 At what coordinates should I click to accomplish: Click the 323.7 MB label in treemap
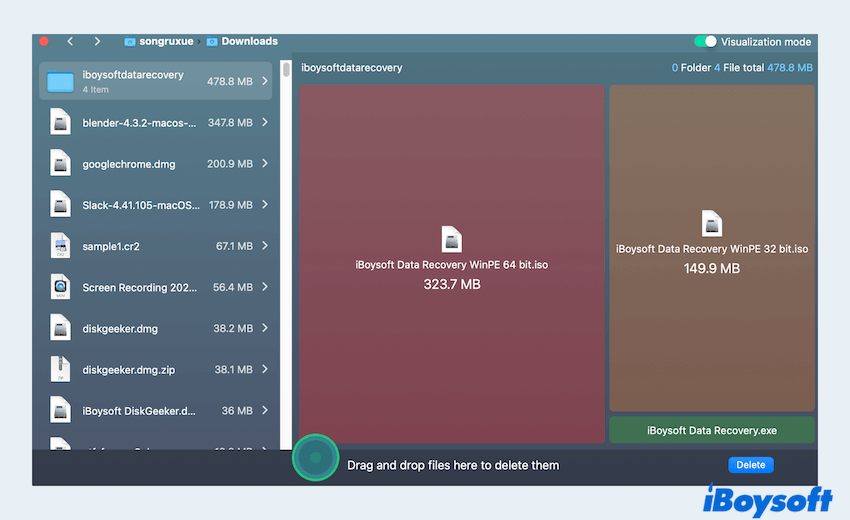pyautogui.click(x=452, y=285)
